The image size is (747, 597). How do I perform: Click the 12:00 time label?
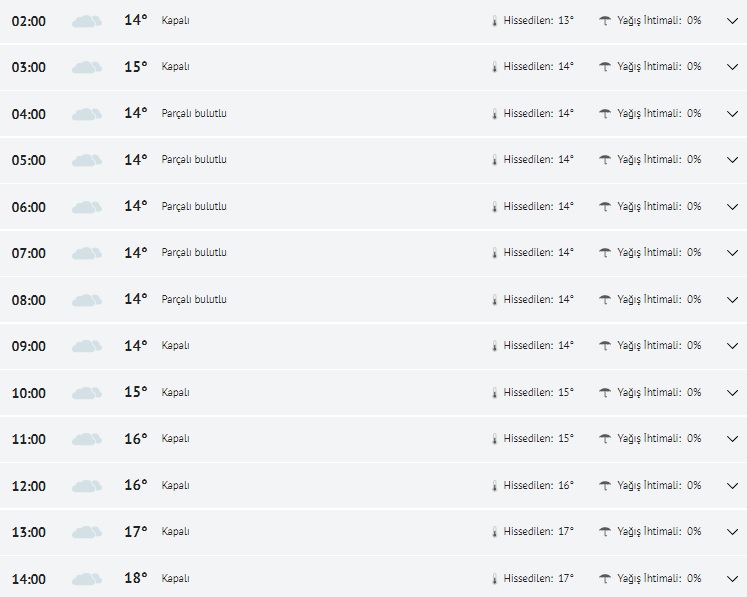[29, 486]
